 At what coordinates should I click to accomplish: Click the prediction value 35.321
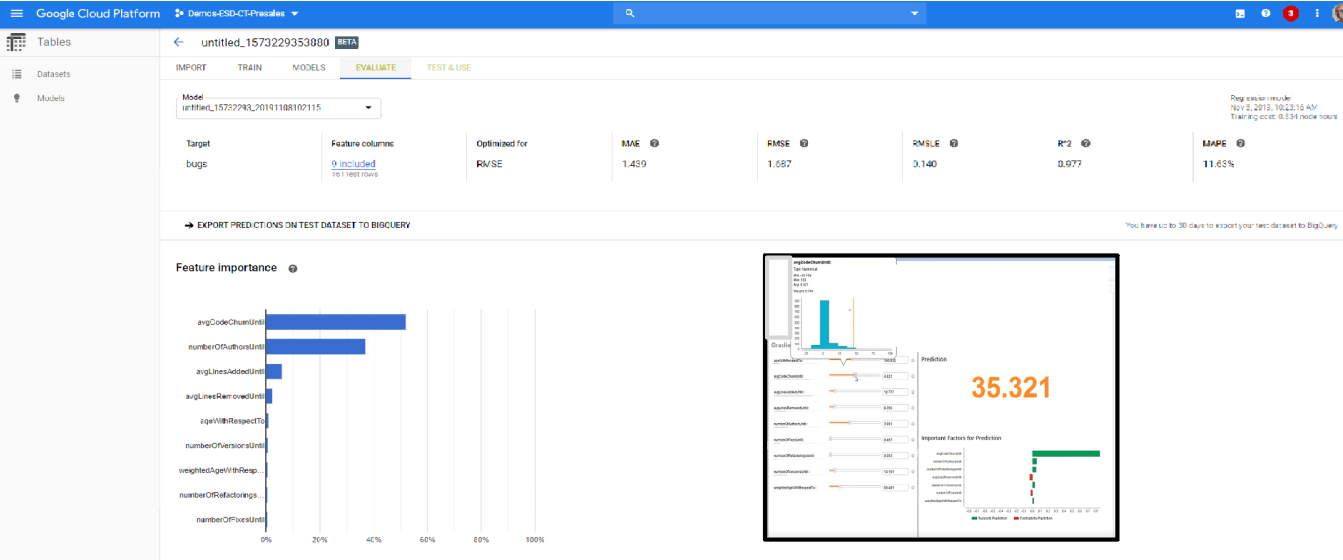coord(1012,388)
